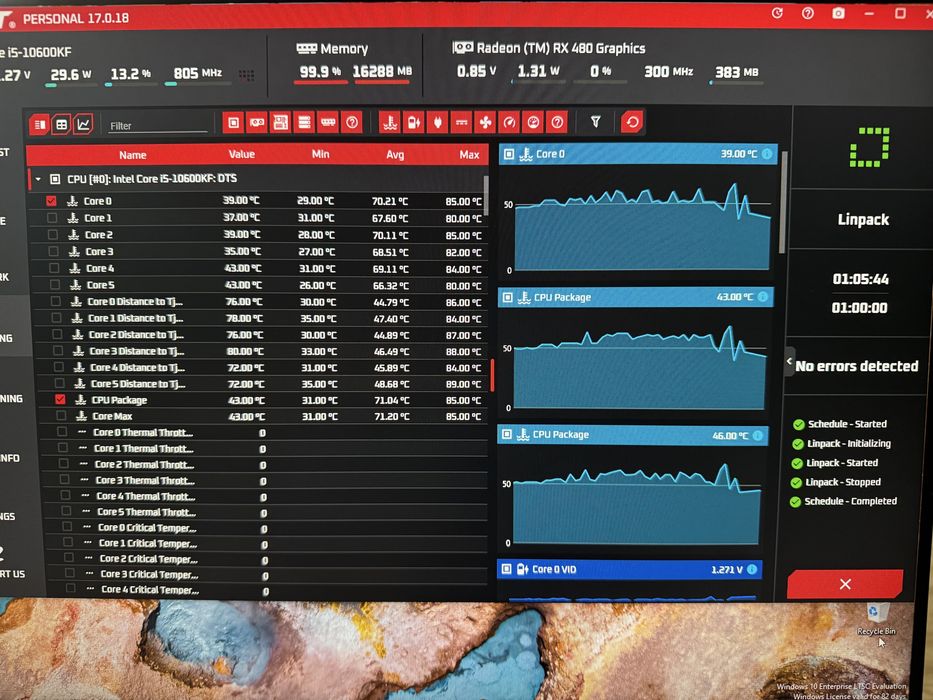Check the Core 5 temperature checkbox

click(55, 285)
